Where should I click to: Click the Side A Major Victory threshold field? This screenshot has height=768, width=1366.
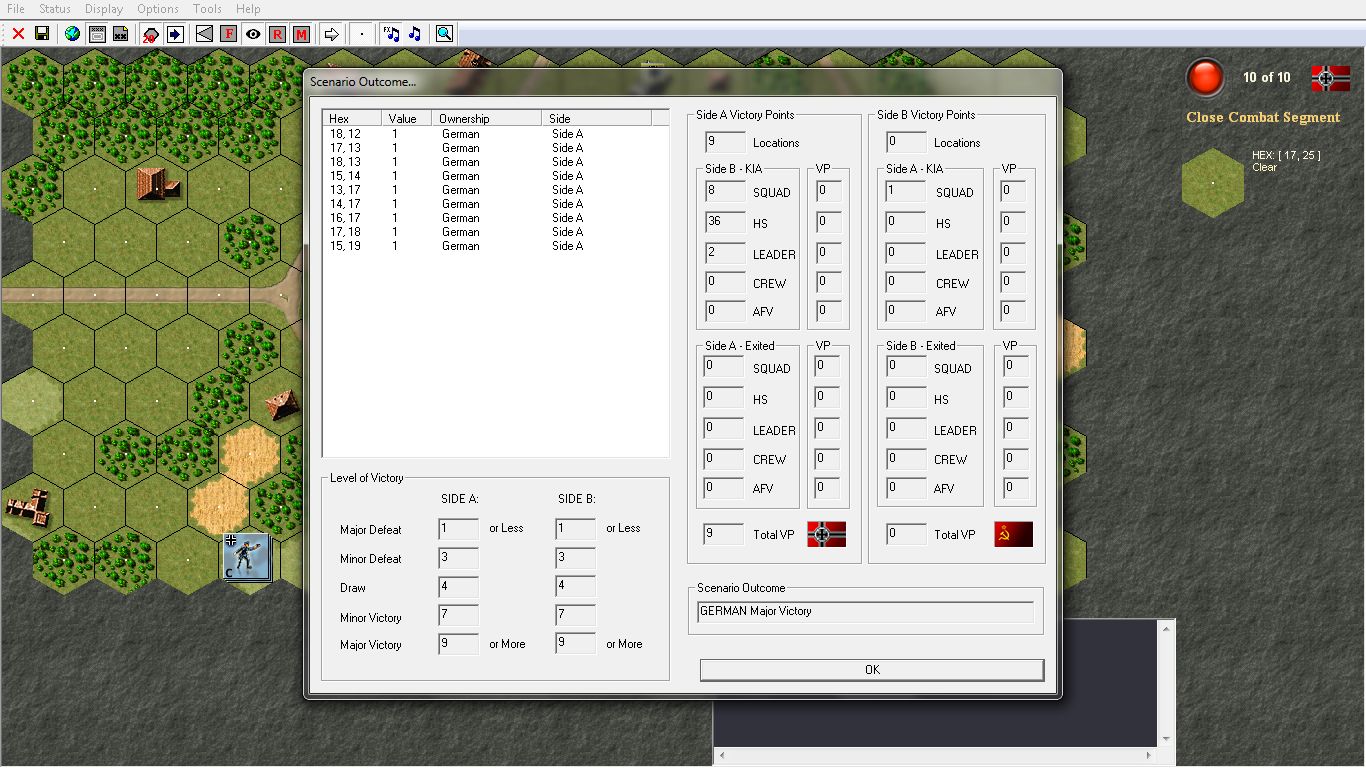click(x=458, y=644)
